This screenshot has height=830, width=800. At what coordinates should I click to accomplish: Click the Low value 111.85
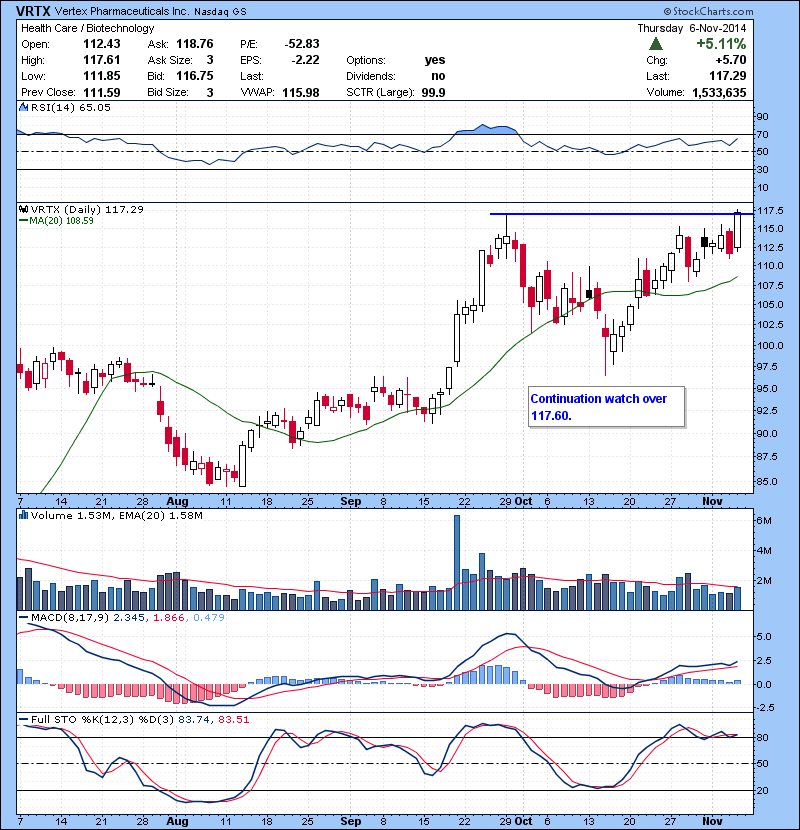102,76
